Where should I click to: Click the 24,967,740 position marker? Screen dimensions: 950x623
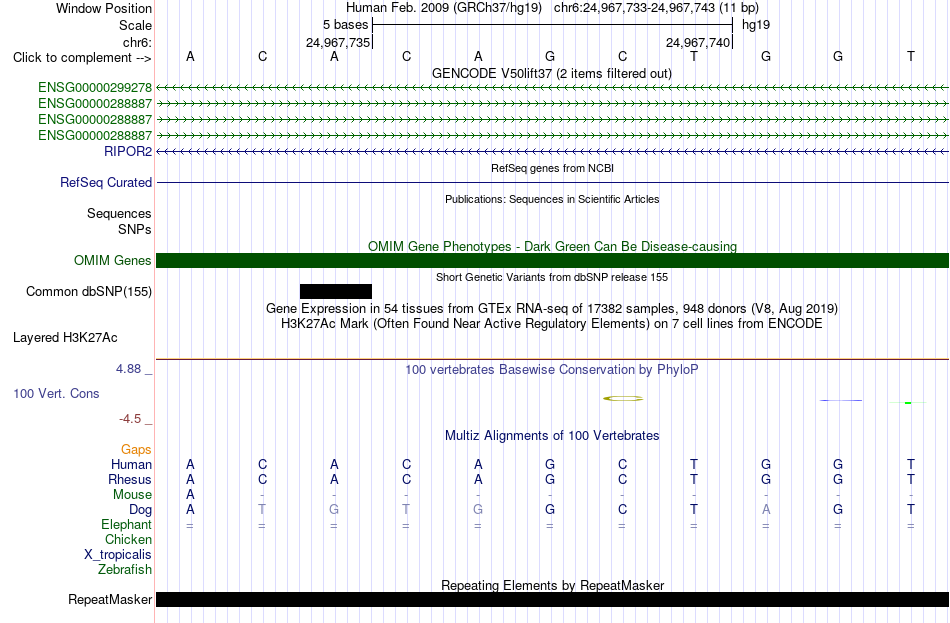click(697, 42)
